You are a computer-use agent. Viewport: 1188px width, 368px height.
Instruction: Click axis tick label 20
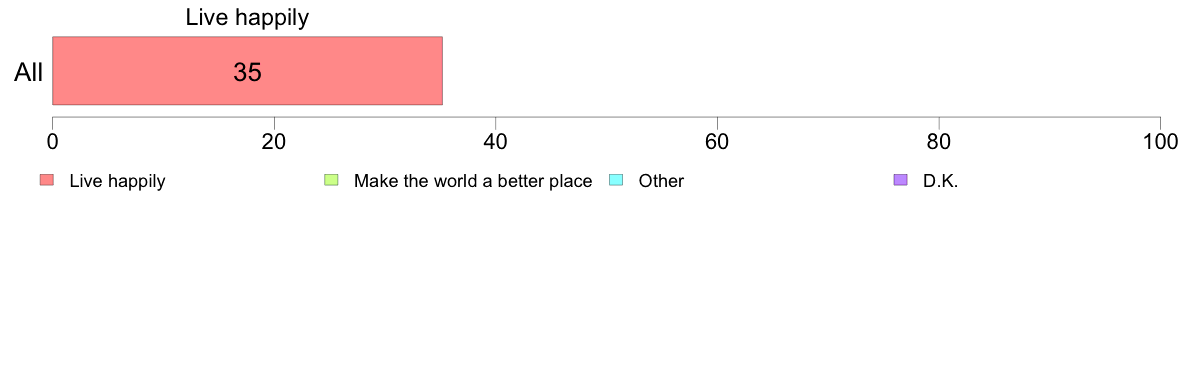click(274, 142)
